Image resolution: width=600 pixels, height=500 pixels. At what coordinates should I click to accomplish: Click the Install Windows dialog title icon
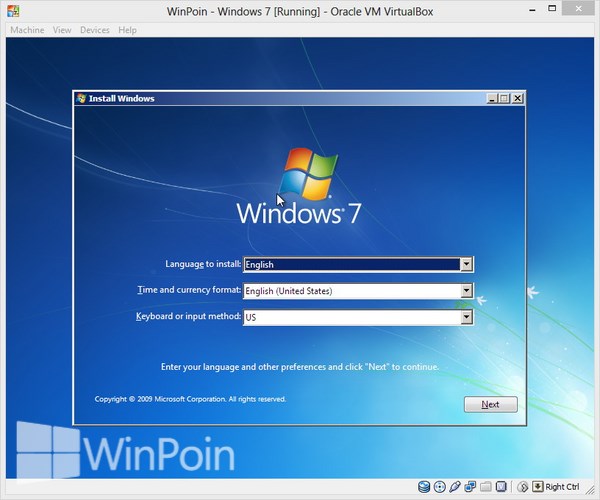[81, 98]
